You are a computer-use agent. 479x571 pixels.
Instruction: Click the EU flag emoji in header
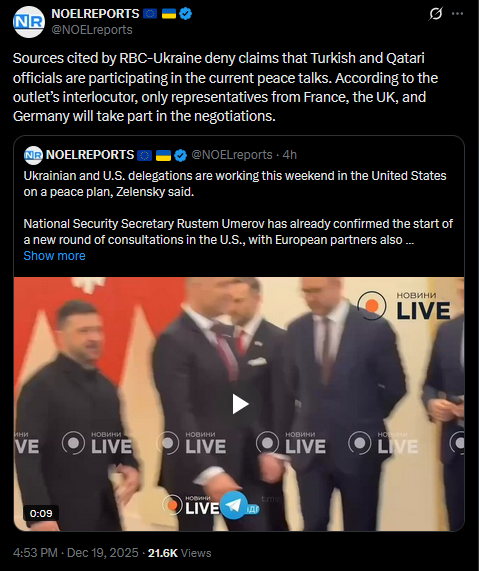[x=150, y=14]
